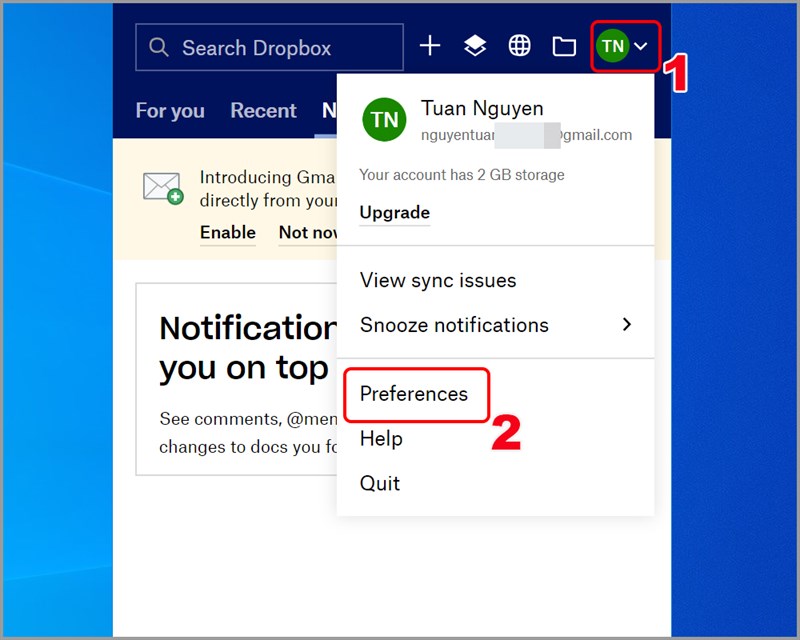Click the envelope icon in the Gmail banner

162,188
